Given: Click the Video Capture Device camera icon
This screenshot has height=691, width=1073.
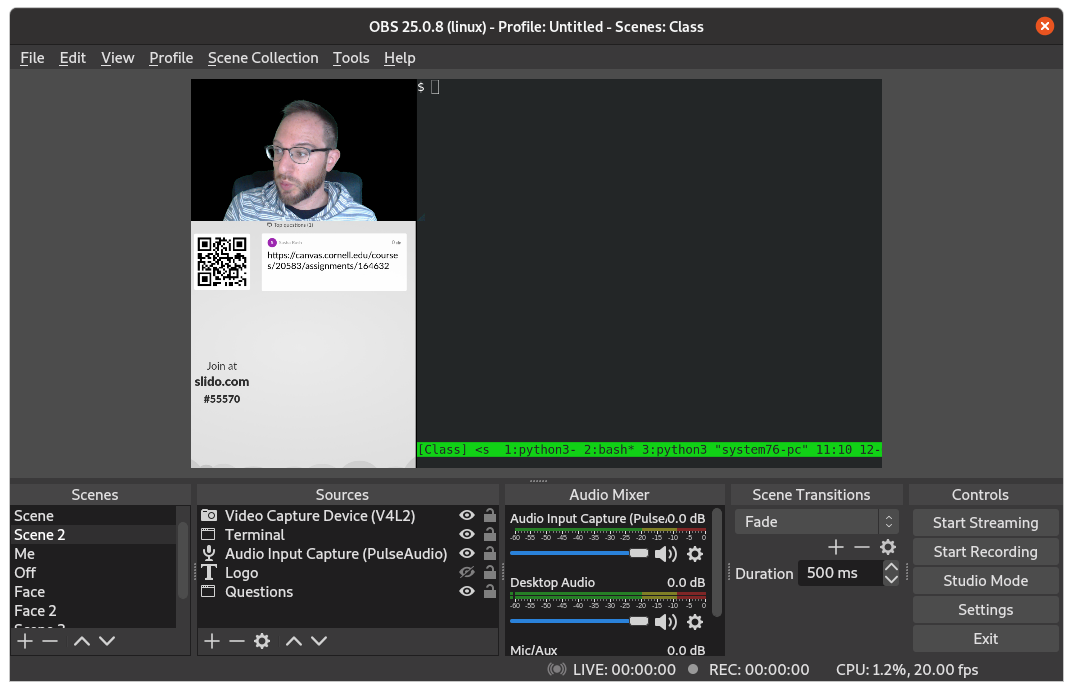Looking at the screenshot, I should 209,515.
